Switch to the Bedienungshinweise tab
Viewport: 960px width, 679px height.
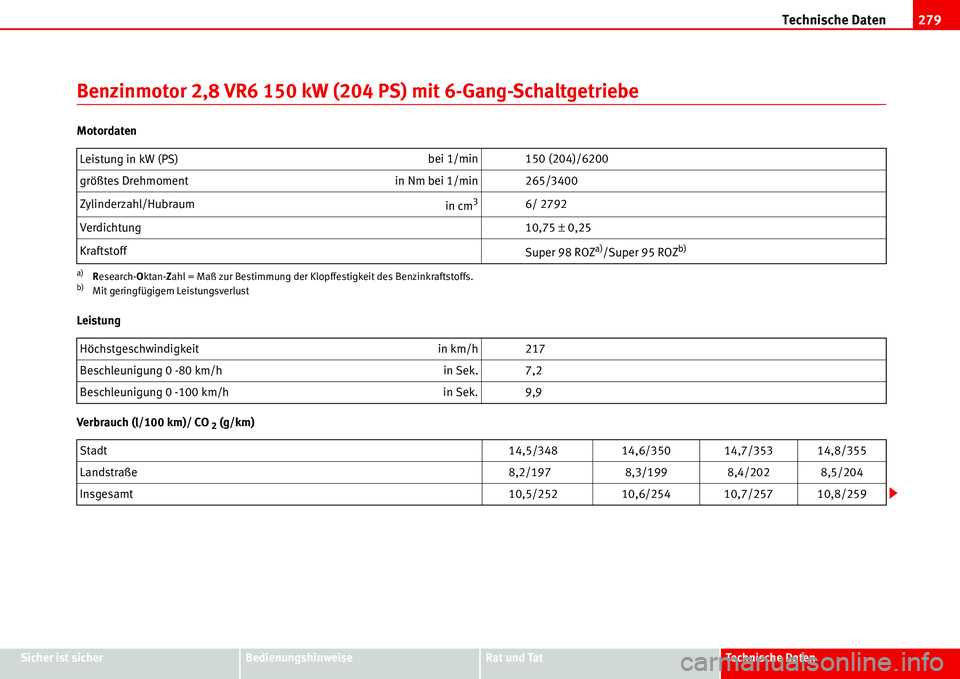360,663
